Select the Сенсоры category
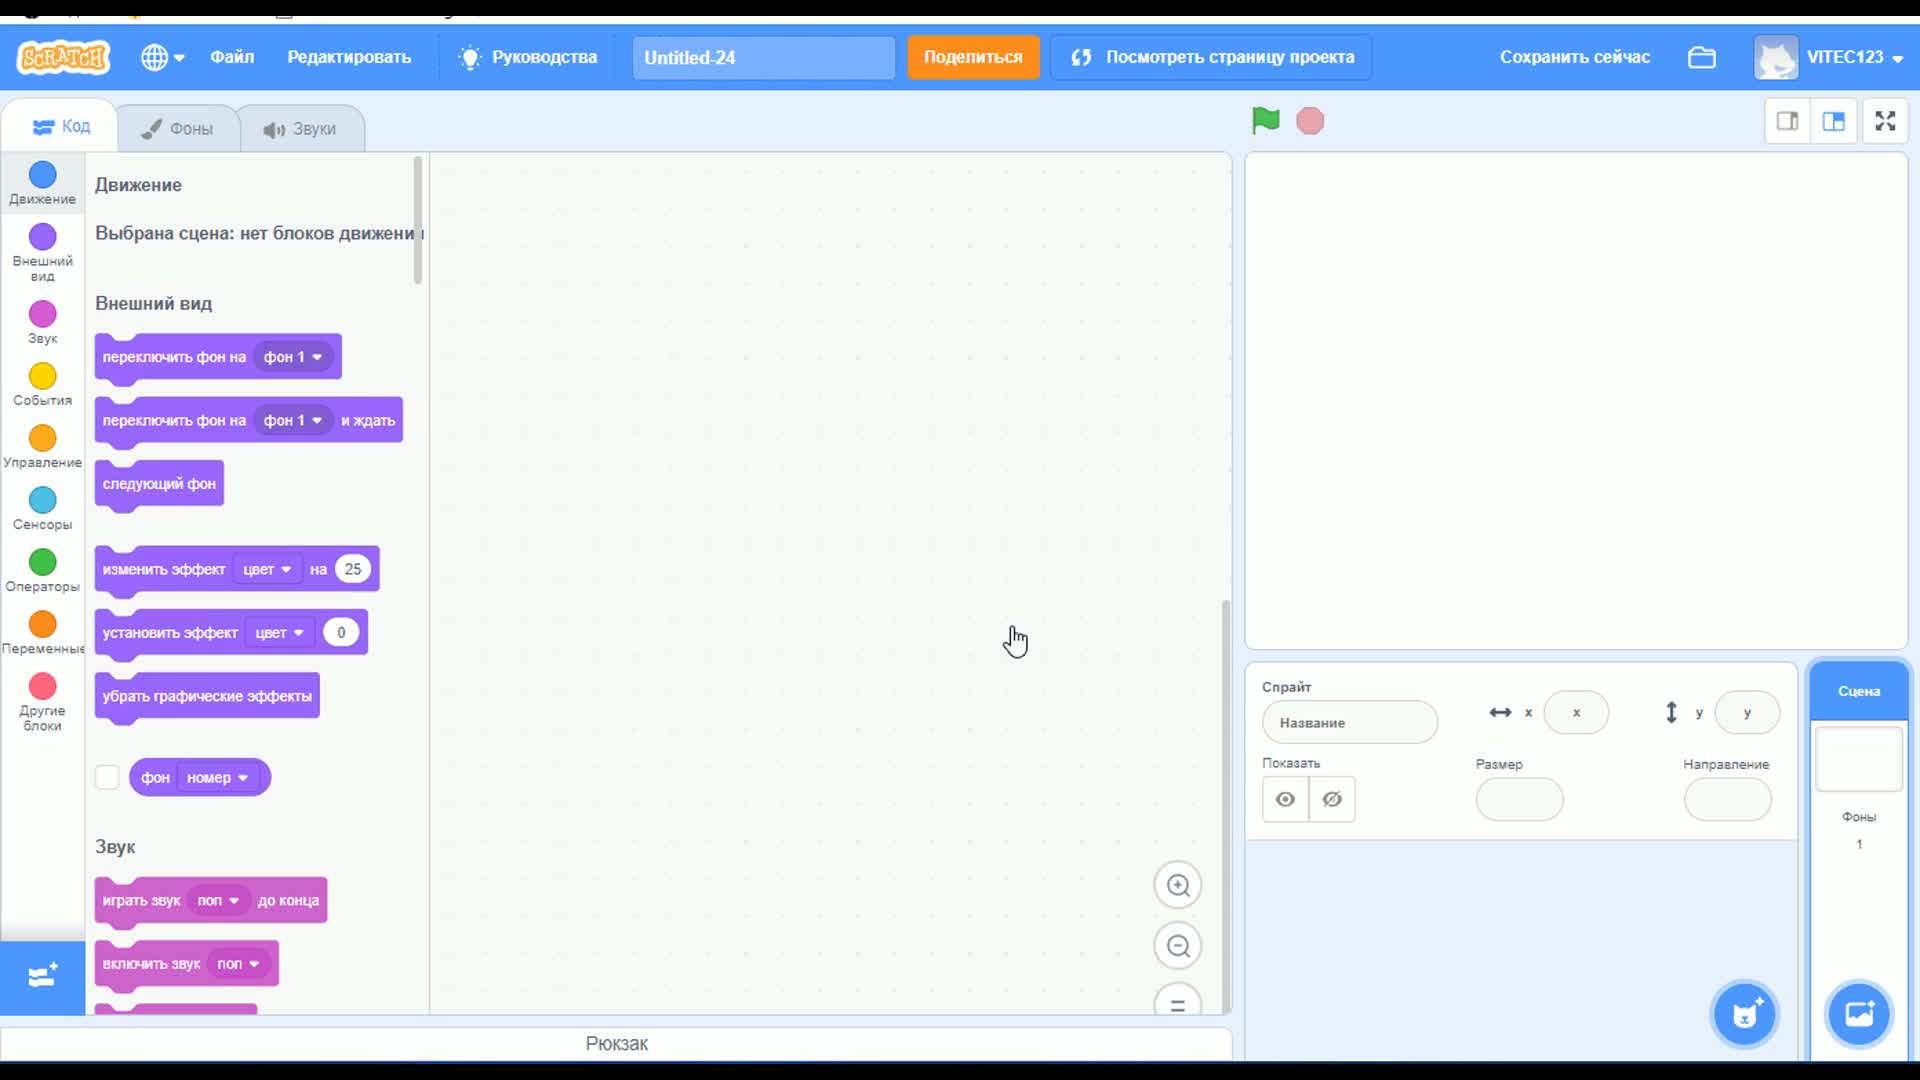 click(x=42, y=508)
